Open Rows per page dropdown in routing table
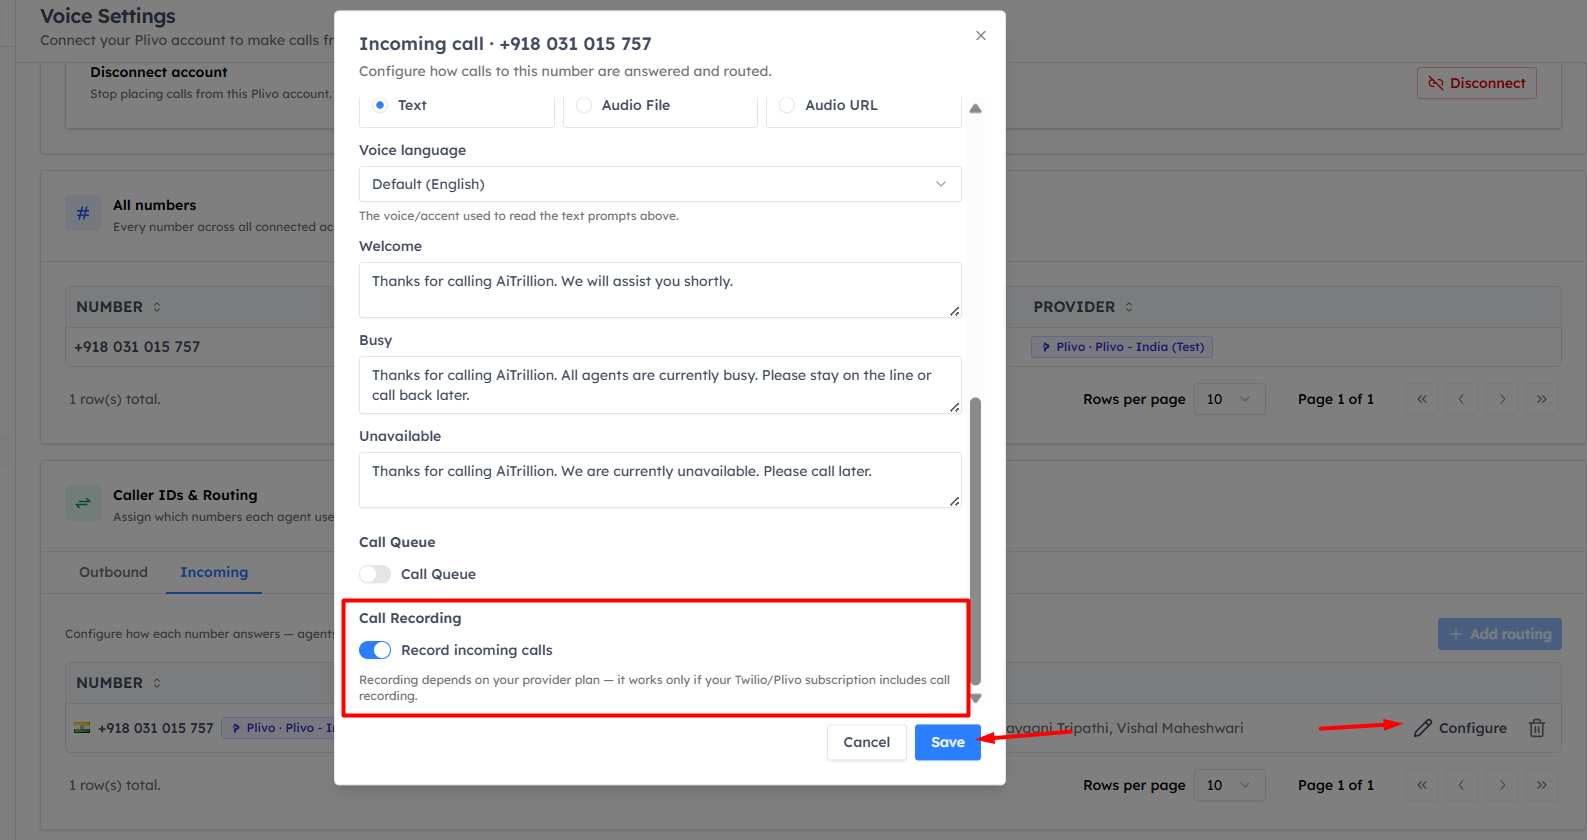 (1229, 785)
